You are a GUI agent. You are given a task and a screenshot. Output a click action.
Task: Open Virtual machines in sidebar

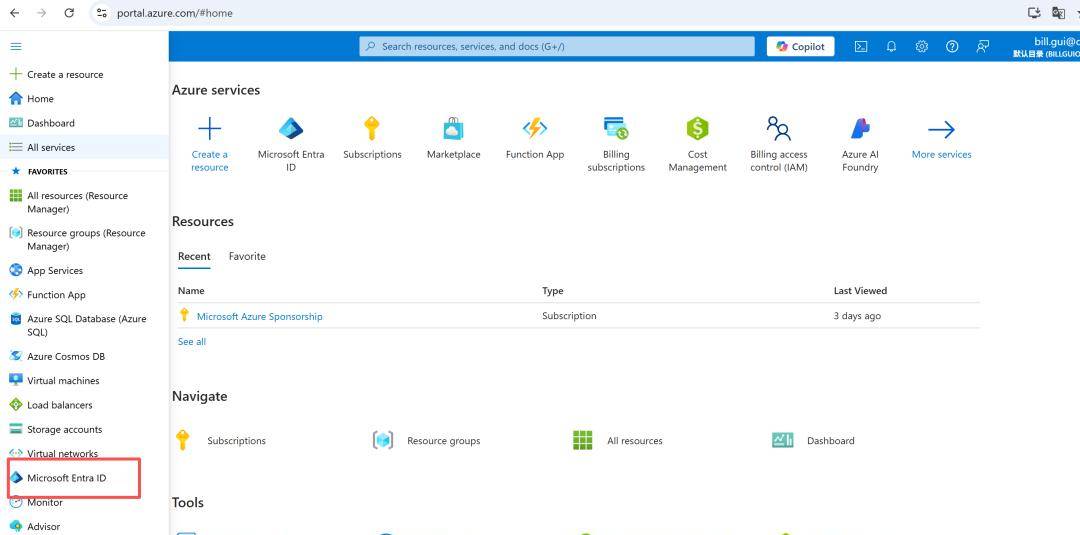click(54, 381)
